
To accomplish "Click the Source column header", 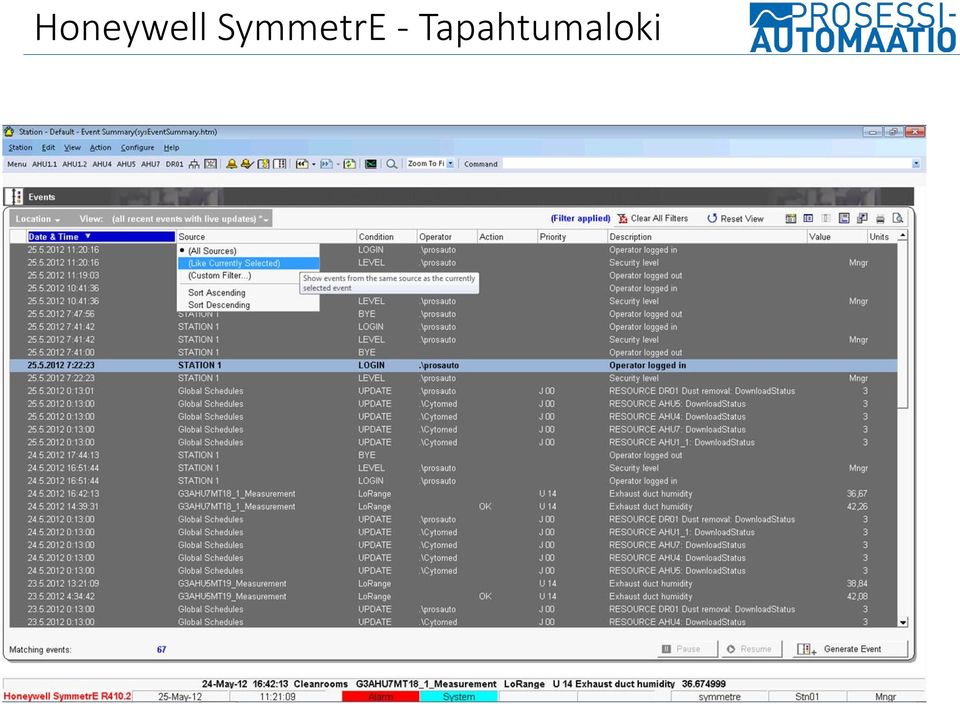I will (x=266, y=237).
